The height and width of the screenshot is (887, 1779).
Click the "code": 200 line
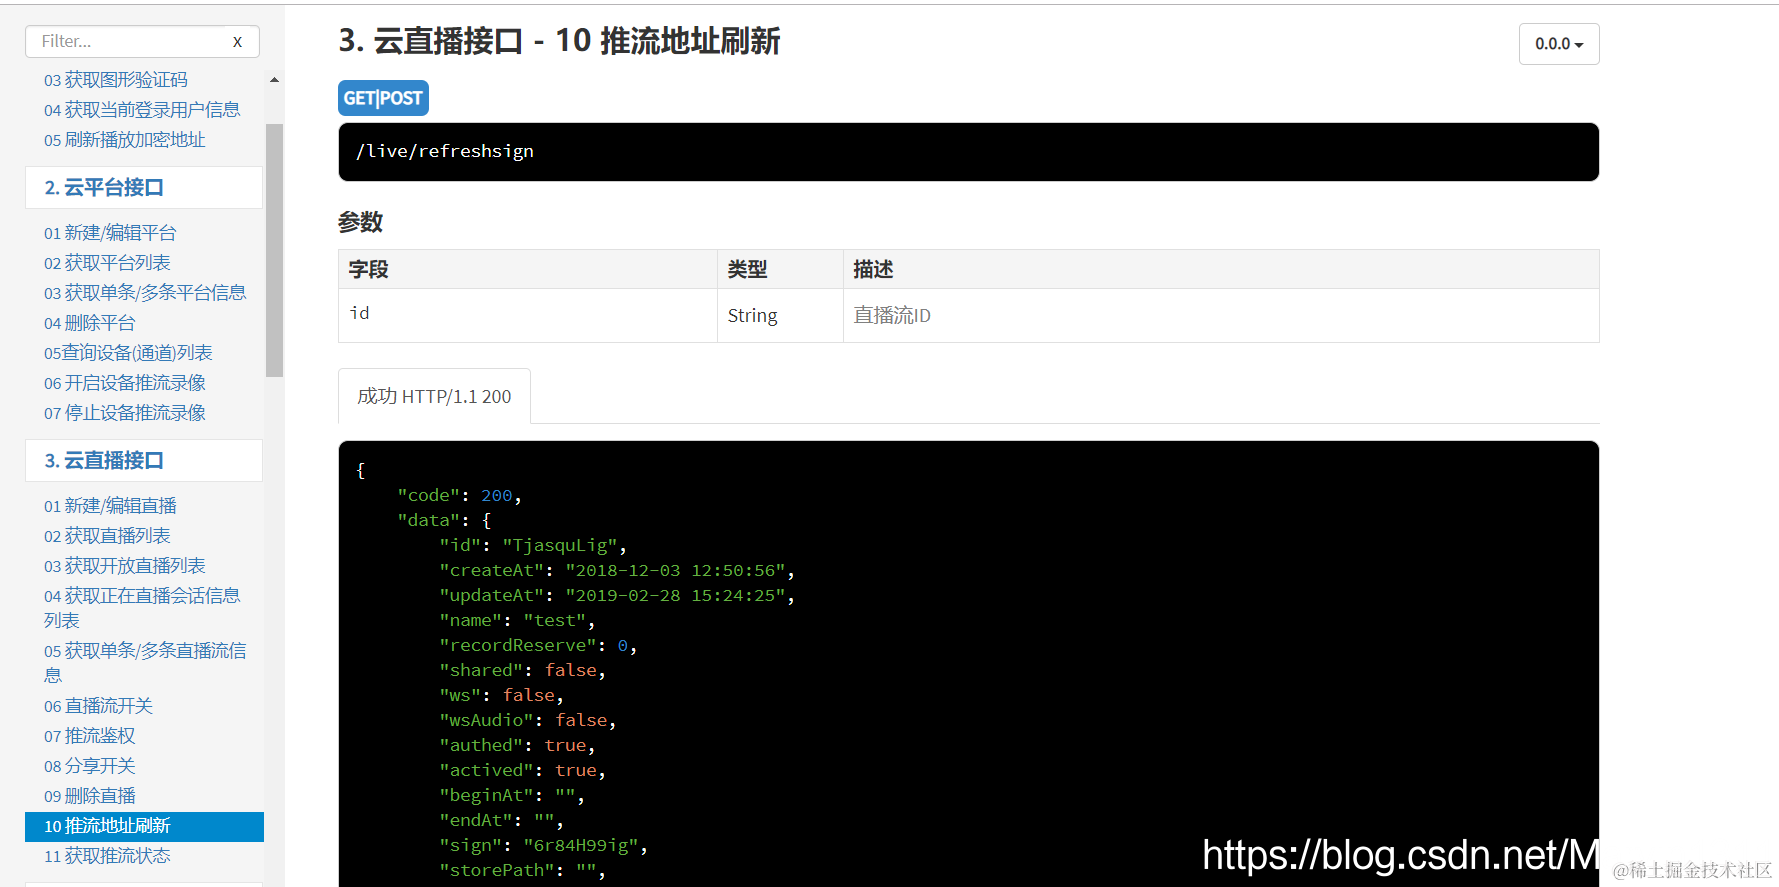point(459,495)
